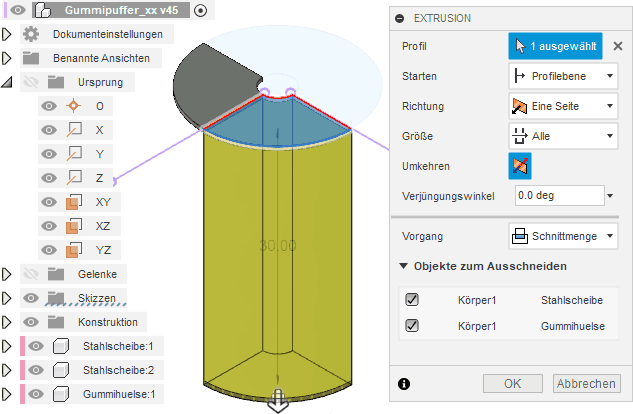This screenshot has width=633, height=414.
Task: Click the Verjüngungswinkel input field
Action: tap(558, 195)
